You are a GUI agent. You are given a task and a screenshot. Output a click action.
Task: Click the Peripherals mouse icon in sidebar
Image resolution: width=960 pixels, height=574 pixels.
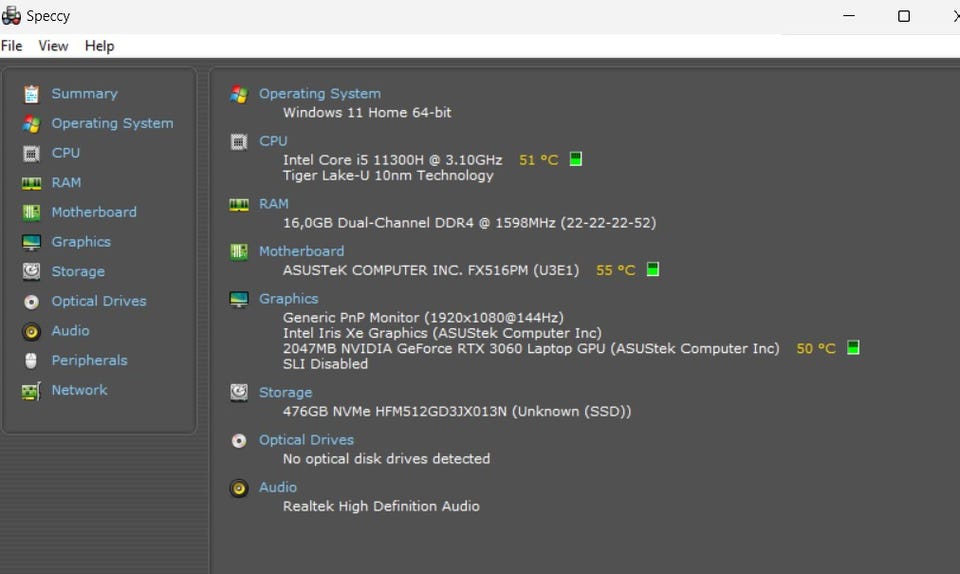(31, 360)
